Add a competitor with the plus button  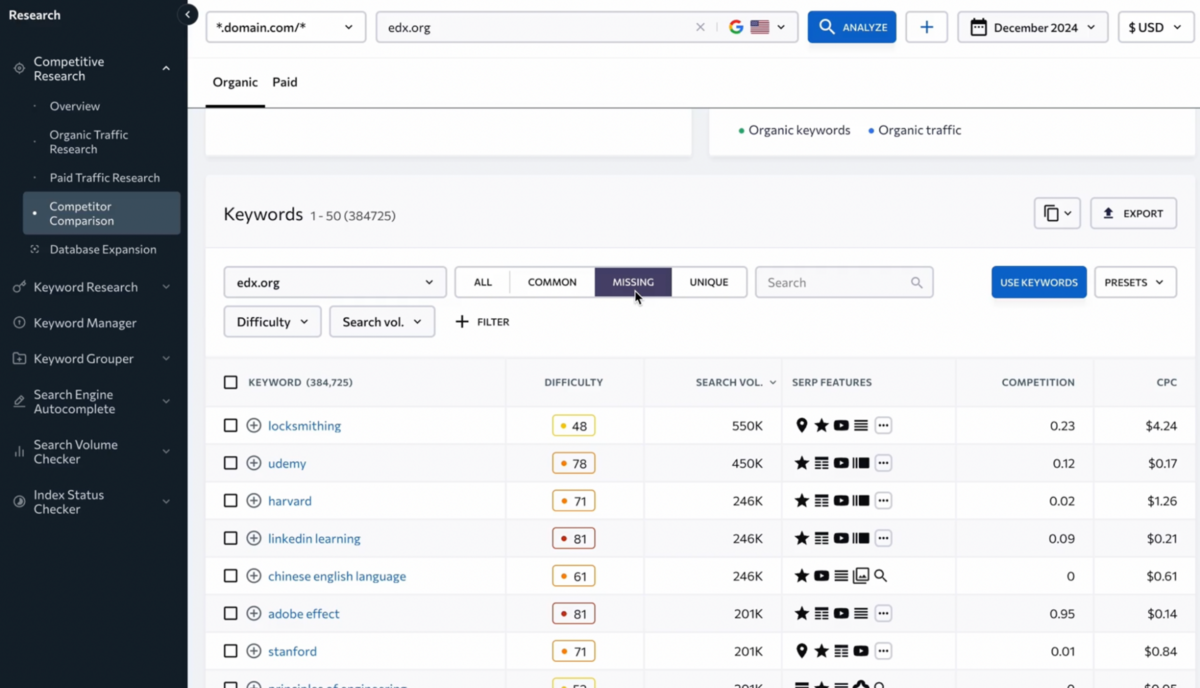coord(927,28)
